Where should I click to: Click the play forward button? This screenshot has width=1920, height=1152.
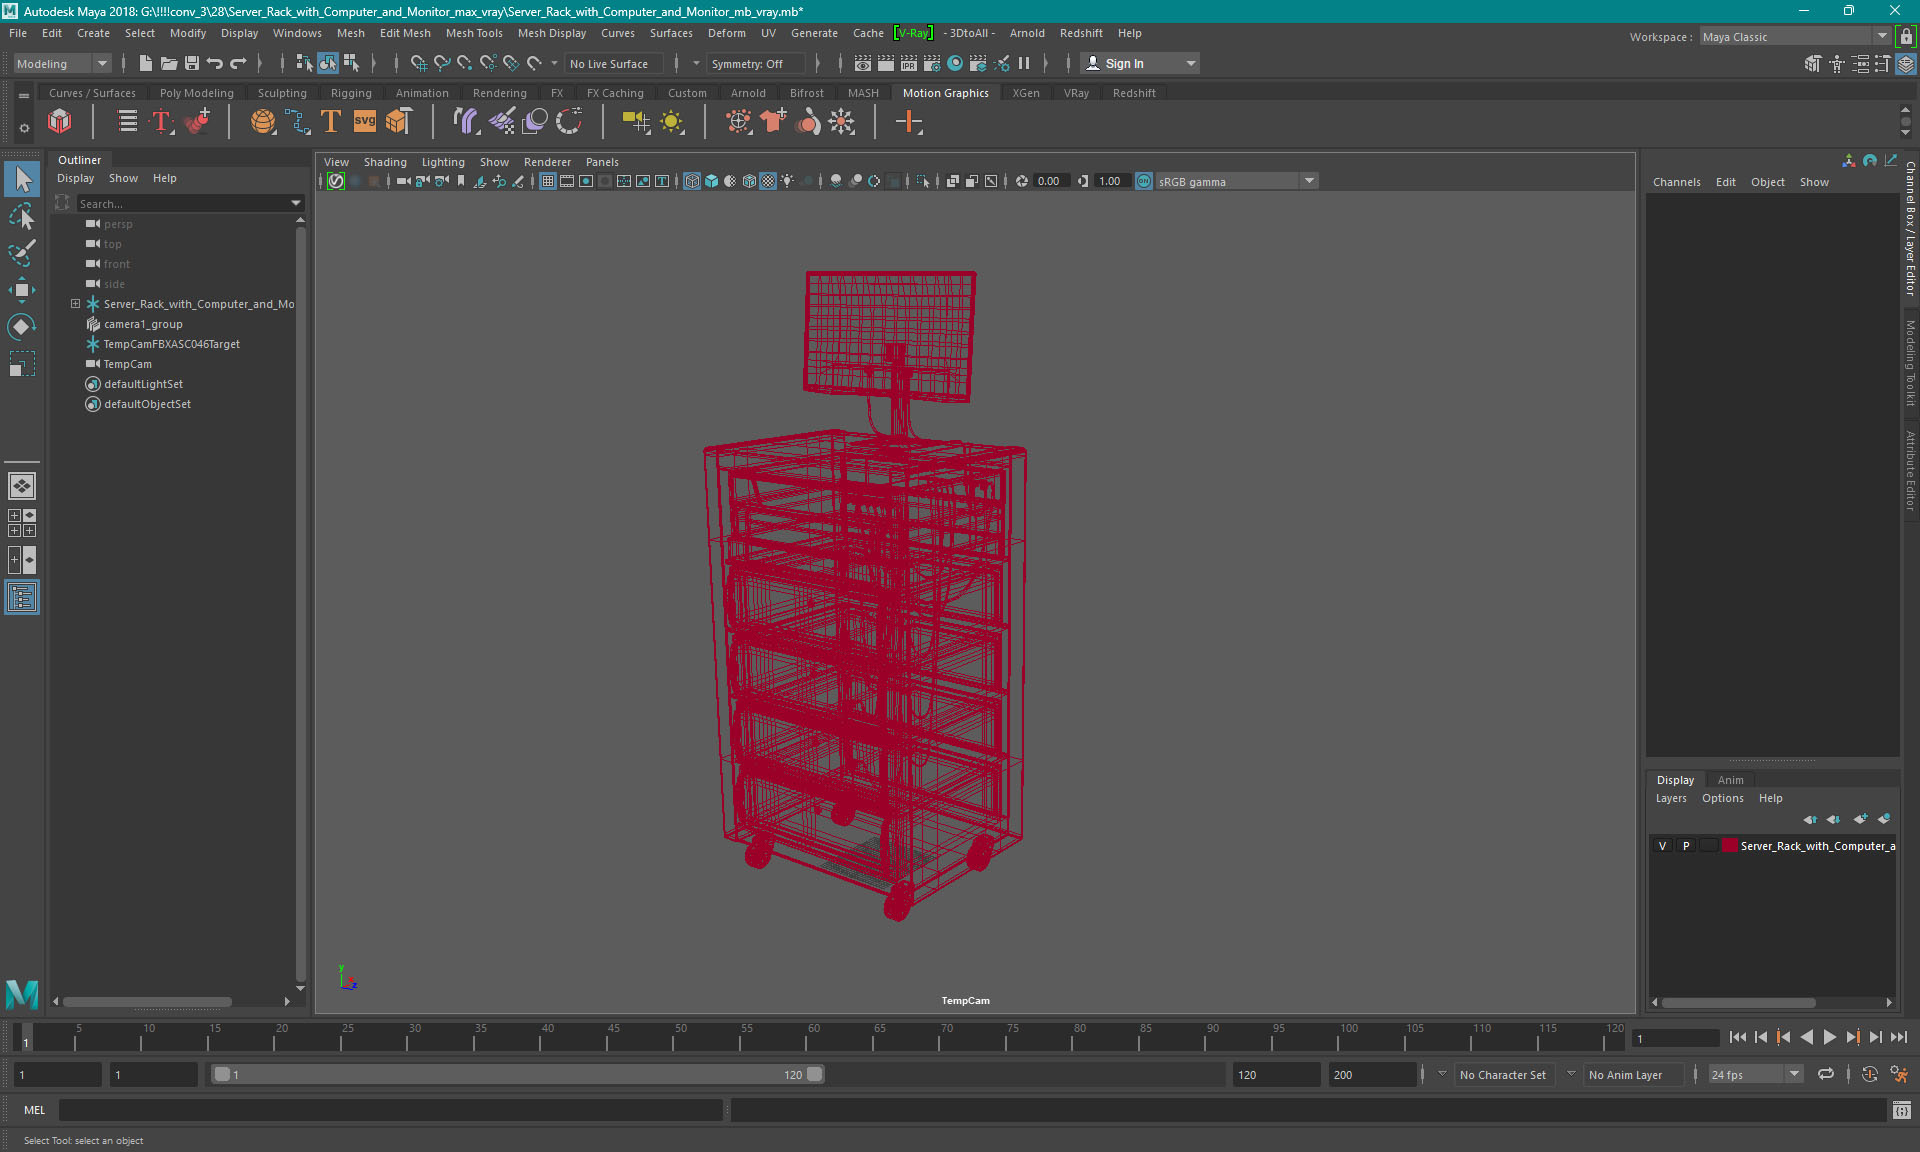click(x=1829, y=1038)
